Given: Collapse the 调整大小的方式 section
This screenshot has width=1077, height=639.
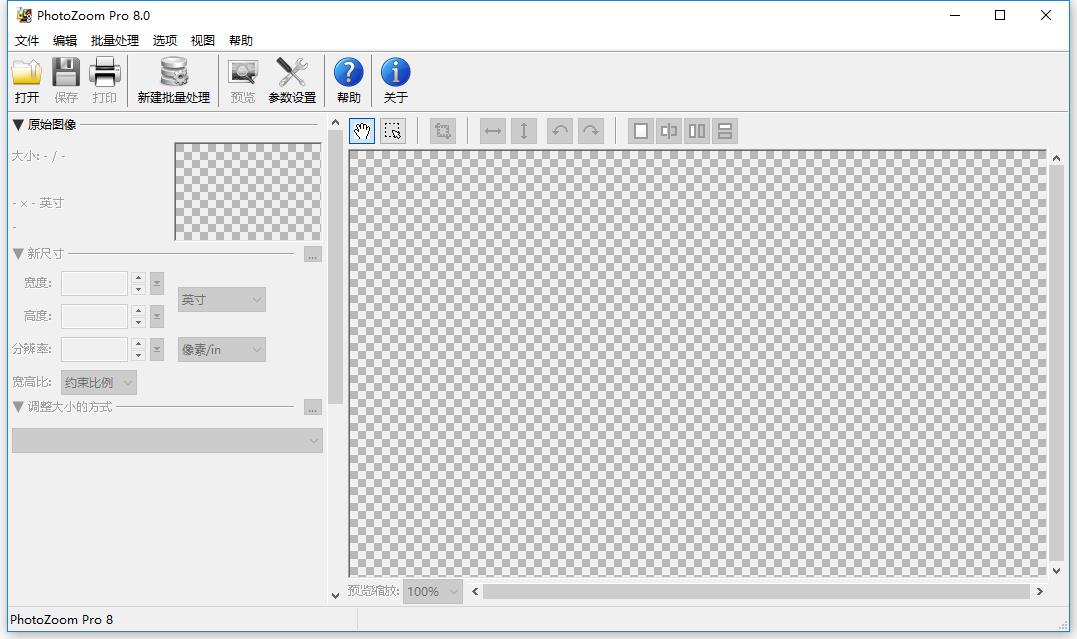Looking at the screenshot, I should (19, 407).
